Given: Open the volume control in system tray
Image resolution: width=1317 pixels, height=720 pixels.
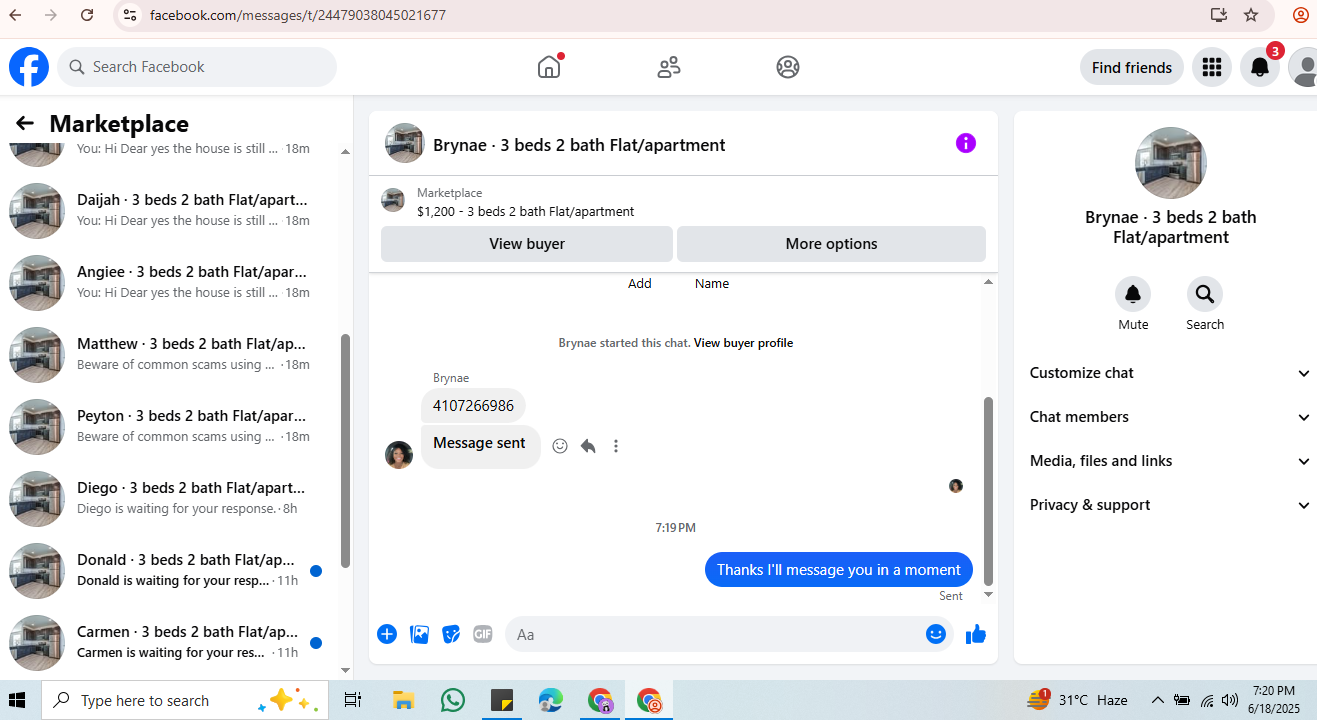Looking at the screenshot, I should click(1230, 700).
